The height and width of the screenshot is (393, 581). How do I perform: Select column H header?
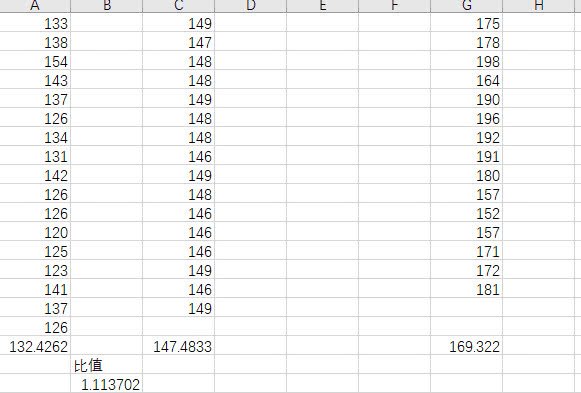pyautogui.click(x=538, y=6)
